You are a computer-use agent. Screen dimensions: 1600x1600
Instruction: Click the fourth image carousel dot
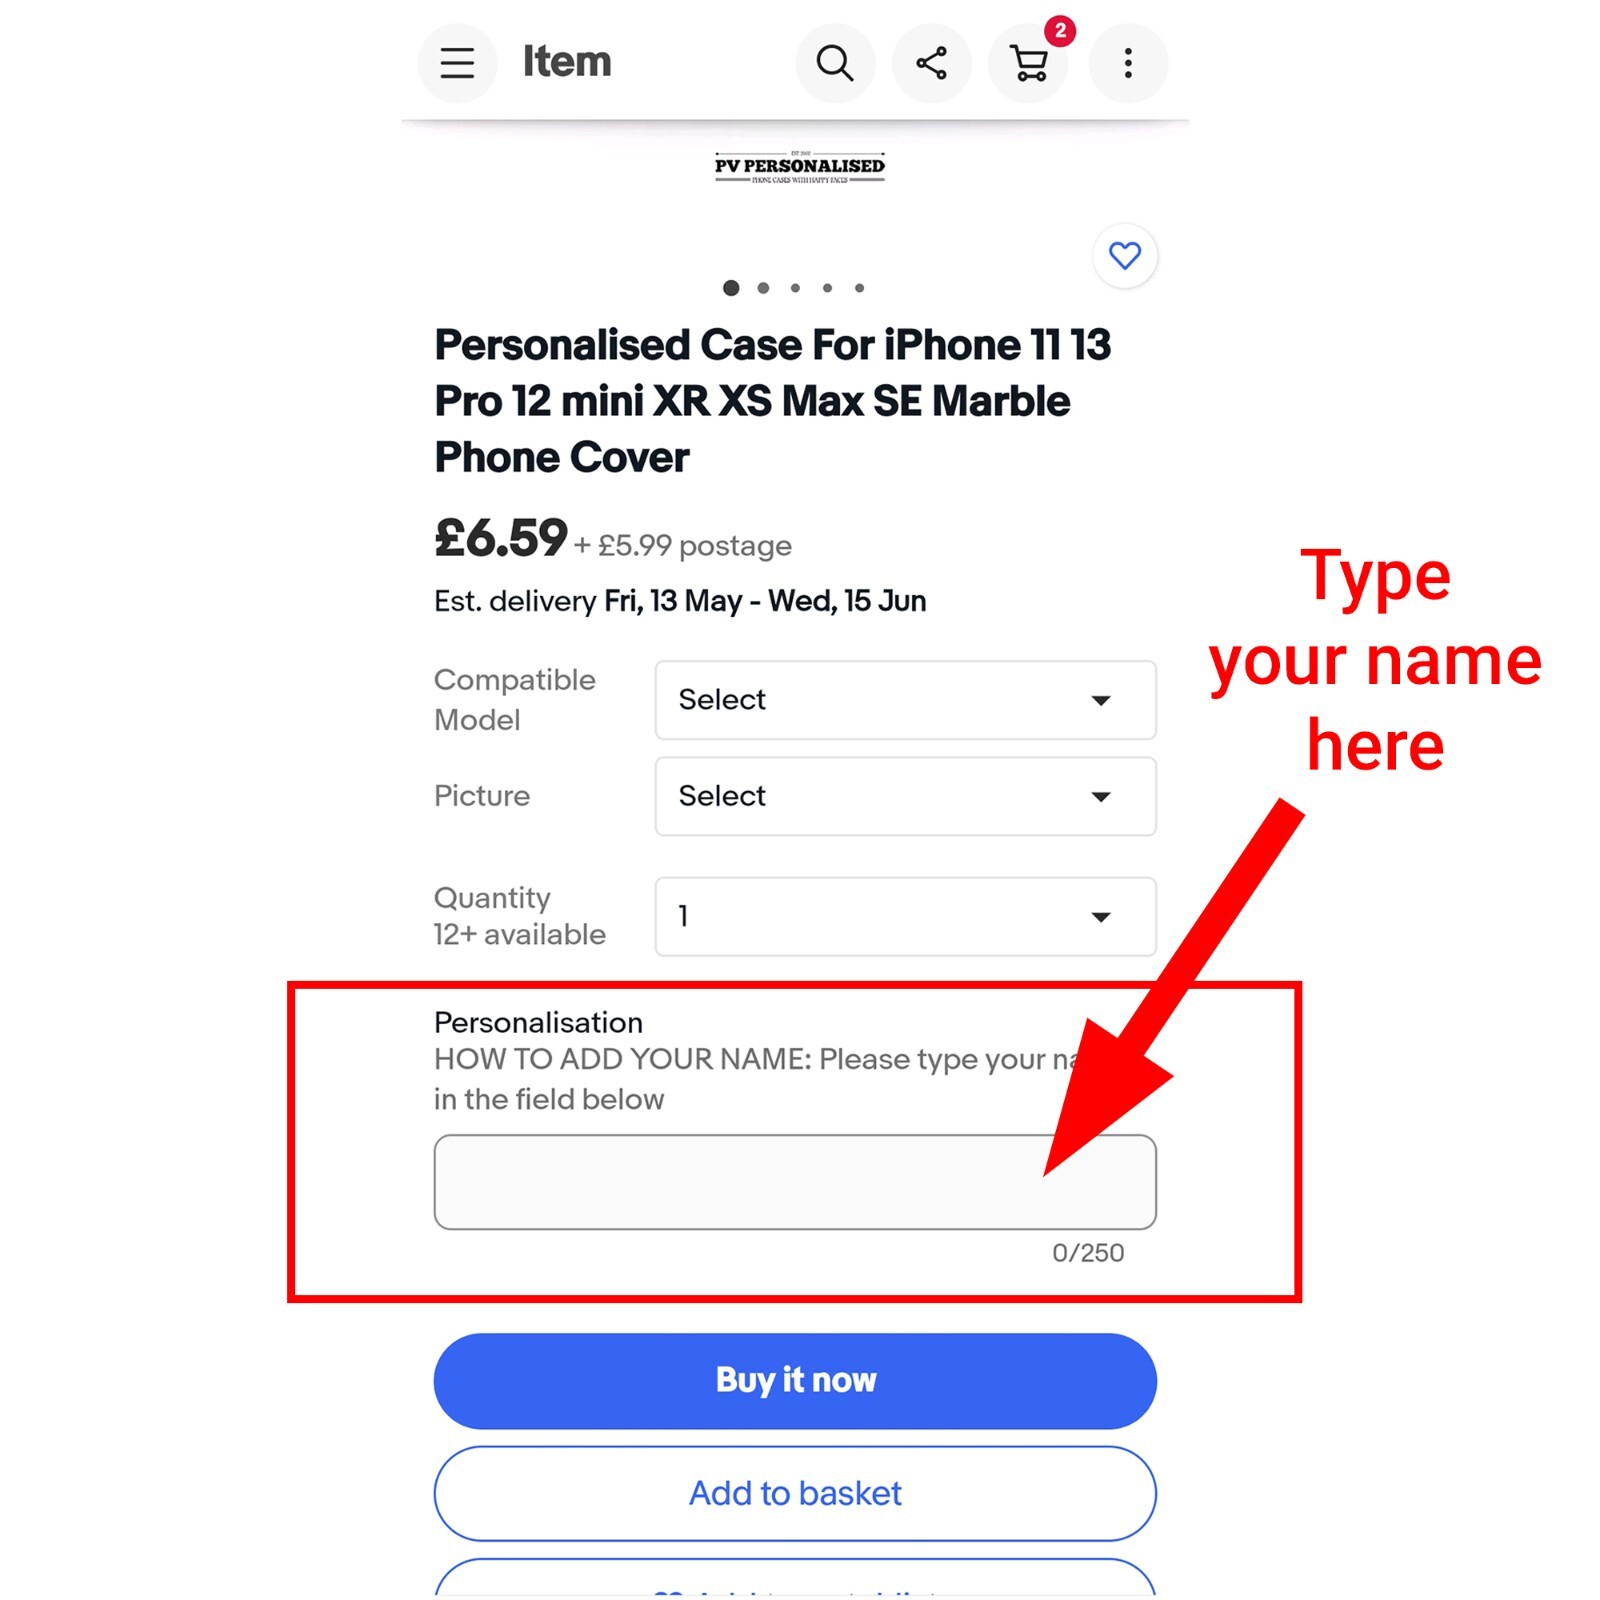tap(827, 288)
